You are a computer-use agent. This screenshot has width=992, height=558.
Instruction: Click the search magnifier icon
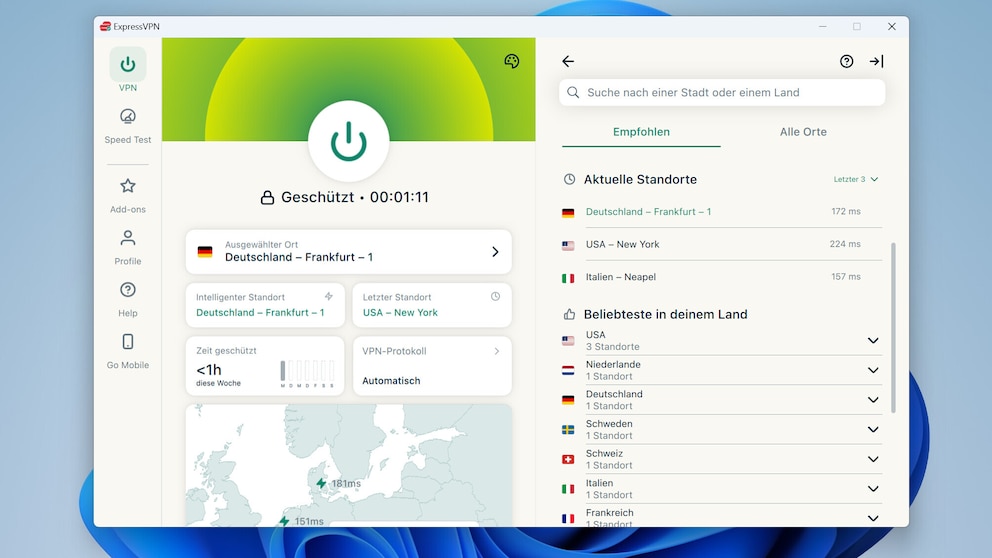573,92
